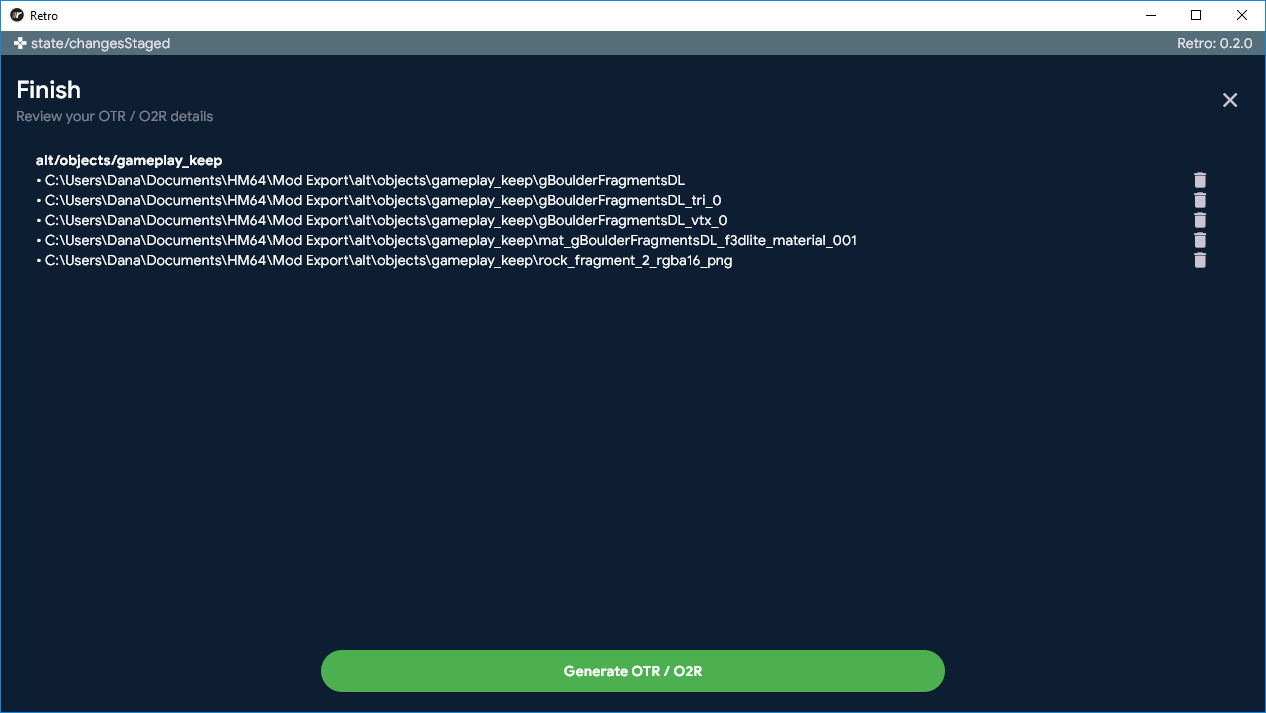Select the gBoulderFragmentsDL_tri_0 file path
The height and width of the screenshot is (713, 1266).
click(382, 200)
